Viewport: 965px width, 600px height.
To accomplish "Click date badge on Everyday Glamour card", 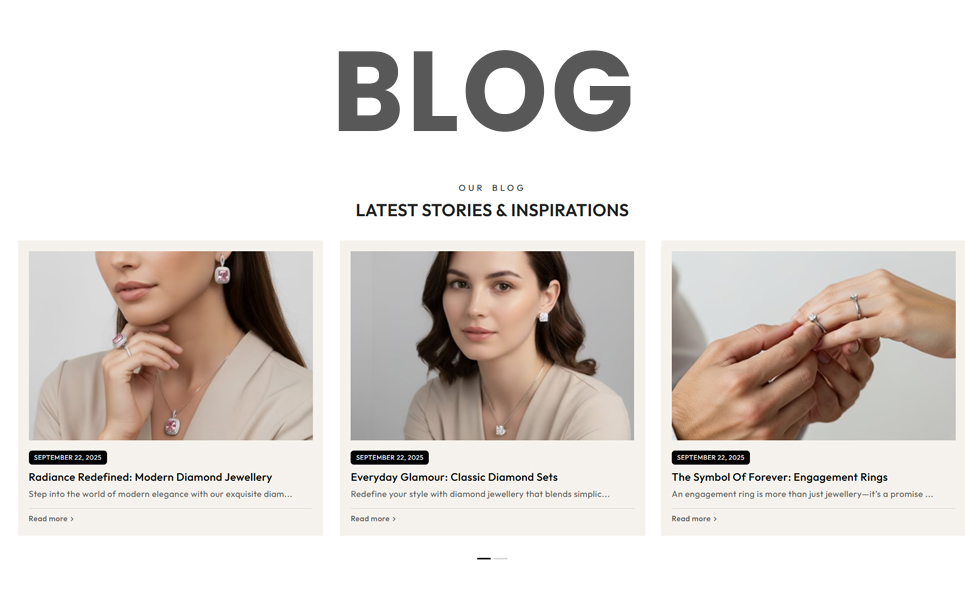I will coord(390,457).
